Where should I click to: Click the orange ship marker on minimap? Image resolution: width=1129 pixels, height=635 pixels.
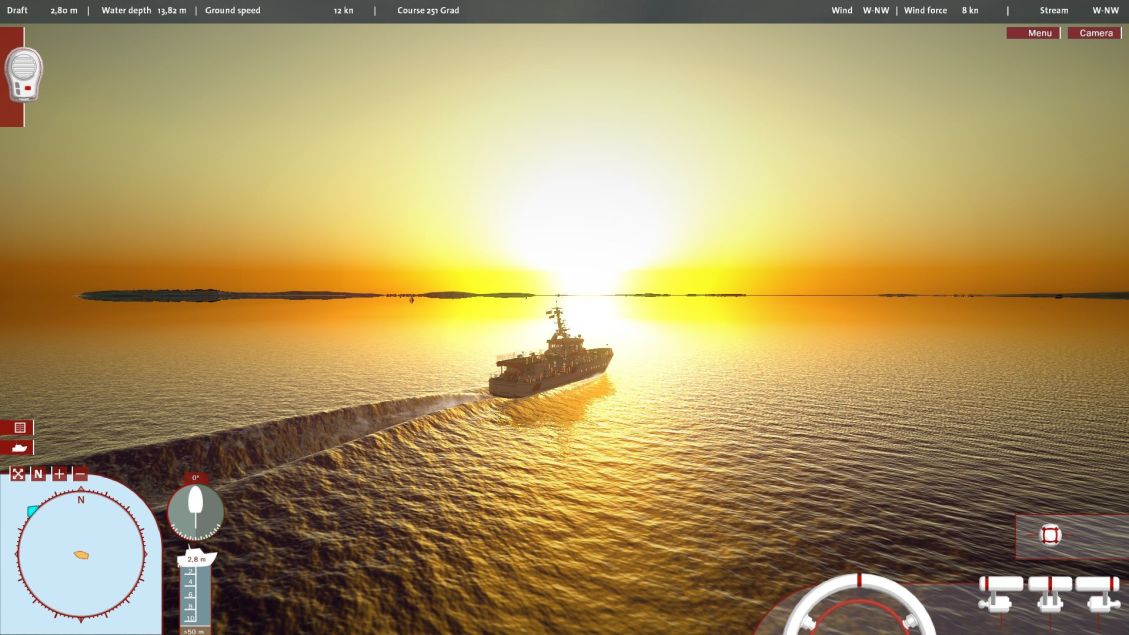point(81,555)
